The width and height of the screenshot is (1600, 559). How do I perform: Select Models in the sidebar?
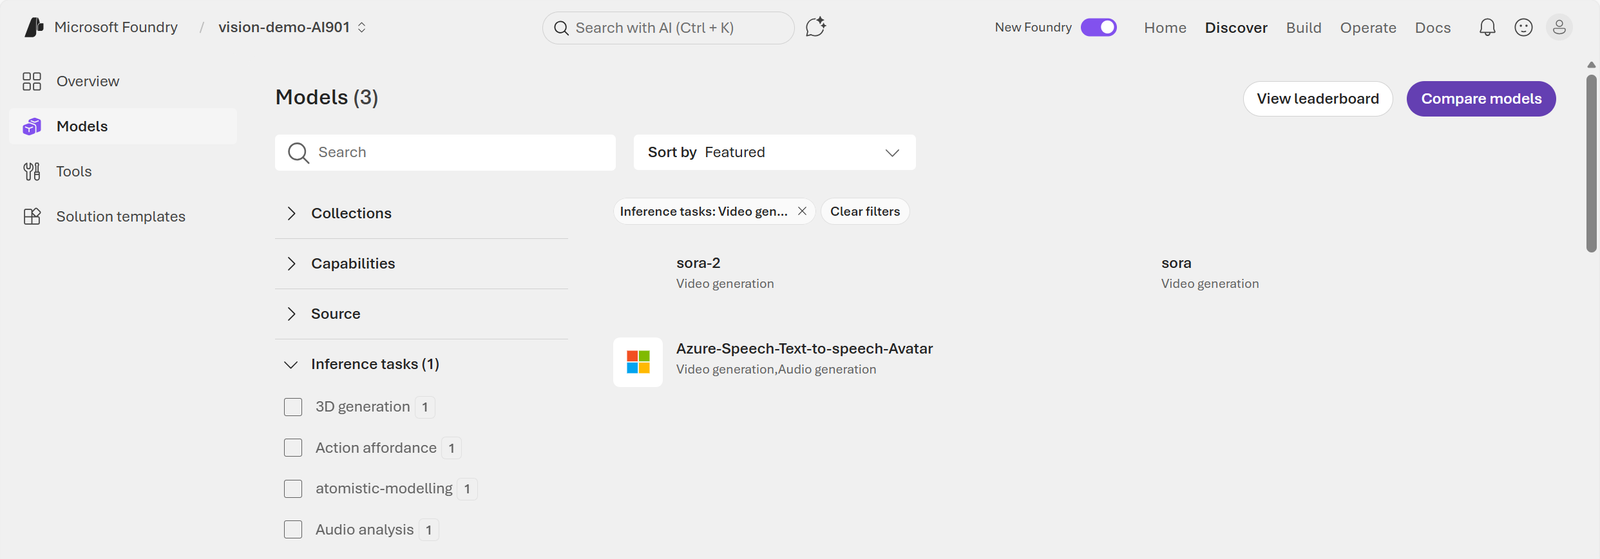pyautogui.click(x=123, y=126)
